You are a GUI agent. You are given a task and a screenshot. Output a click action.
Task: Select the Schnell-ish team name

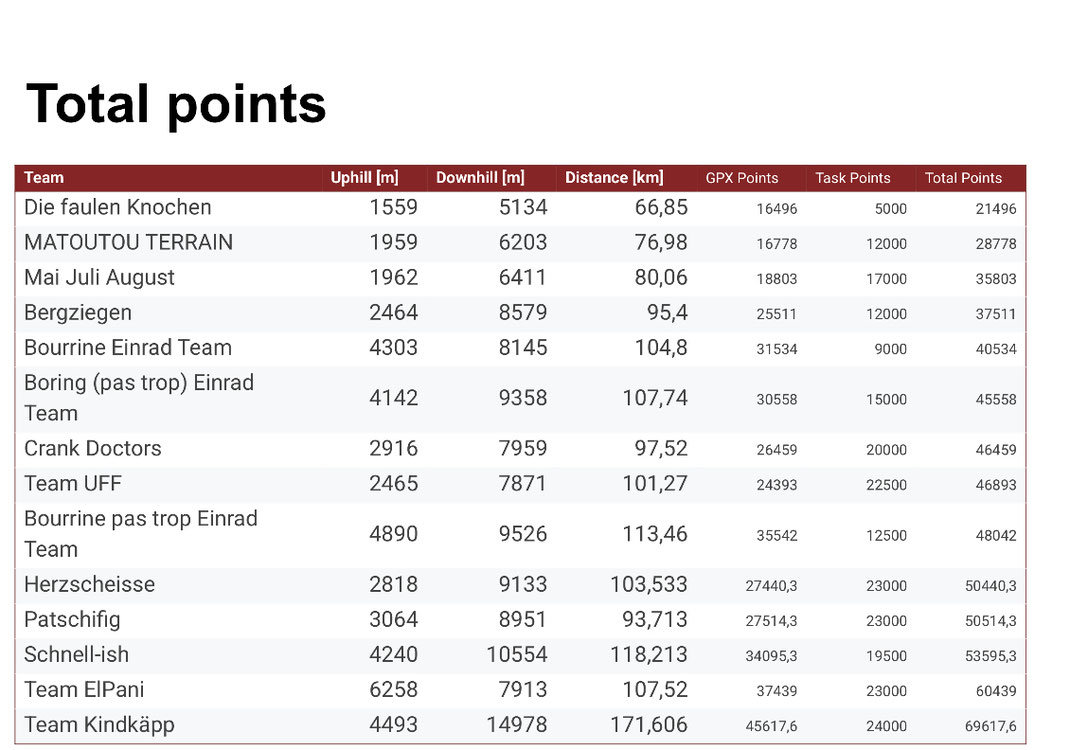point(76,655)
